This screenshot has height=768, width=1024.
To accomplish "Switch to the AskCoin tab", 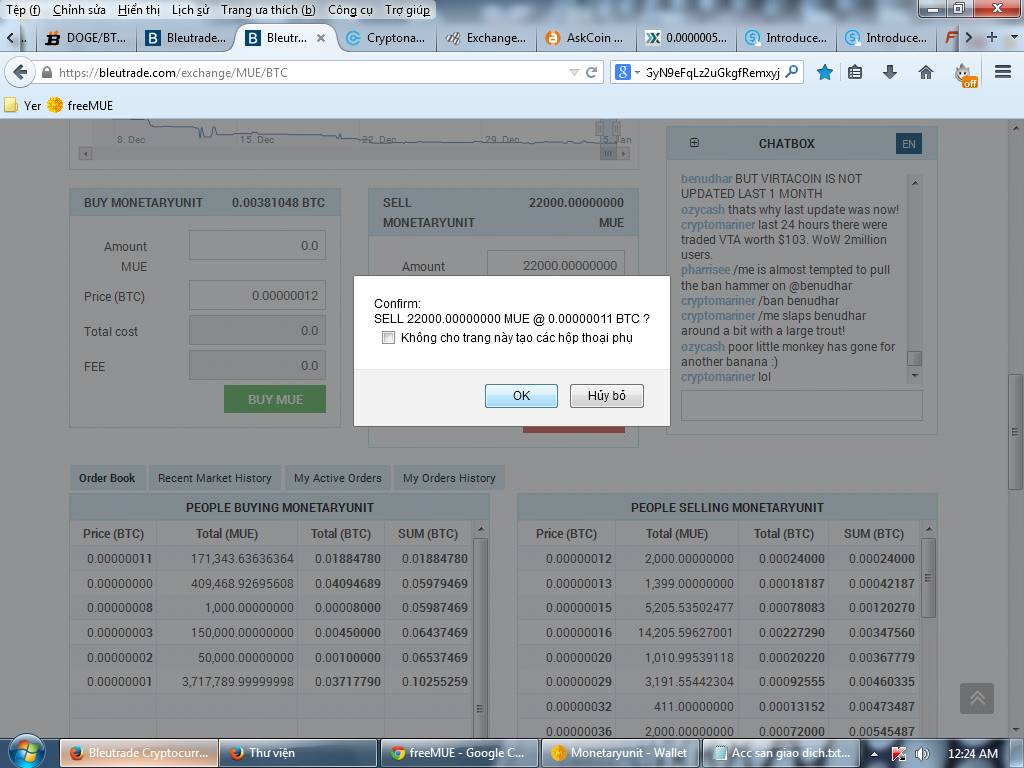I will coord(585,38).
